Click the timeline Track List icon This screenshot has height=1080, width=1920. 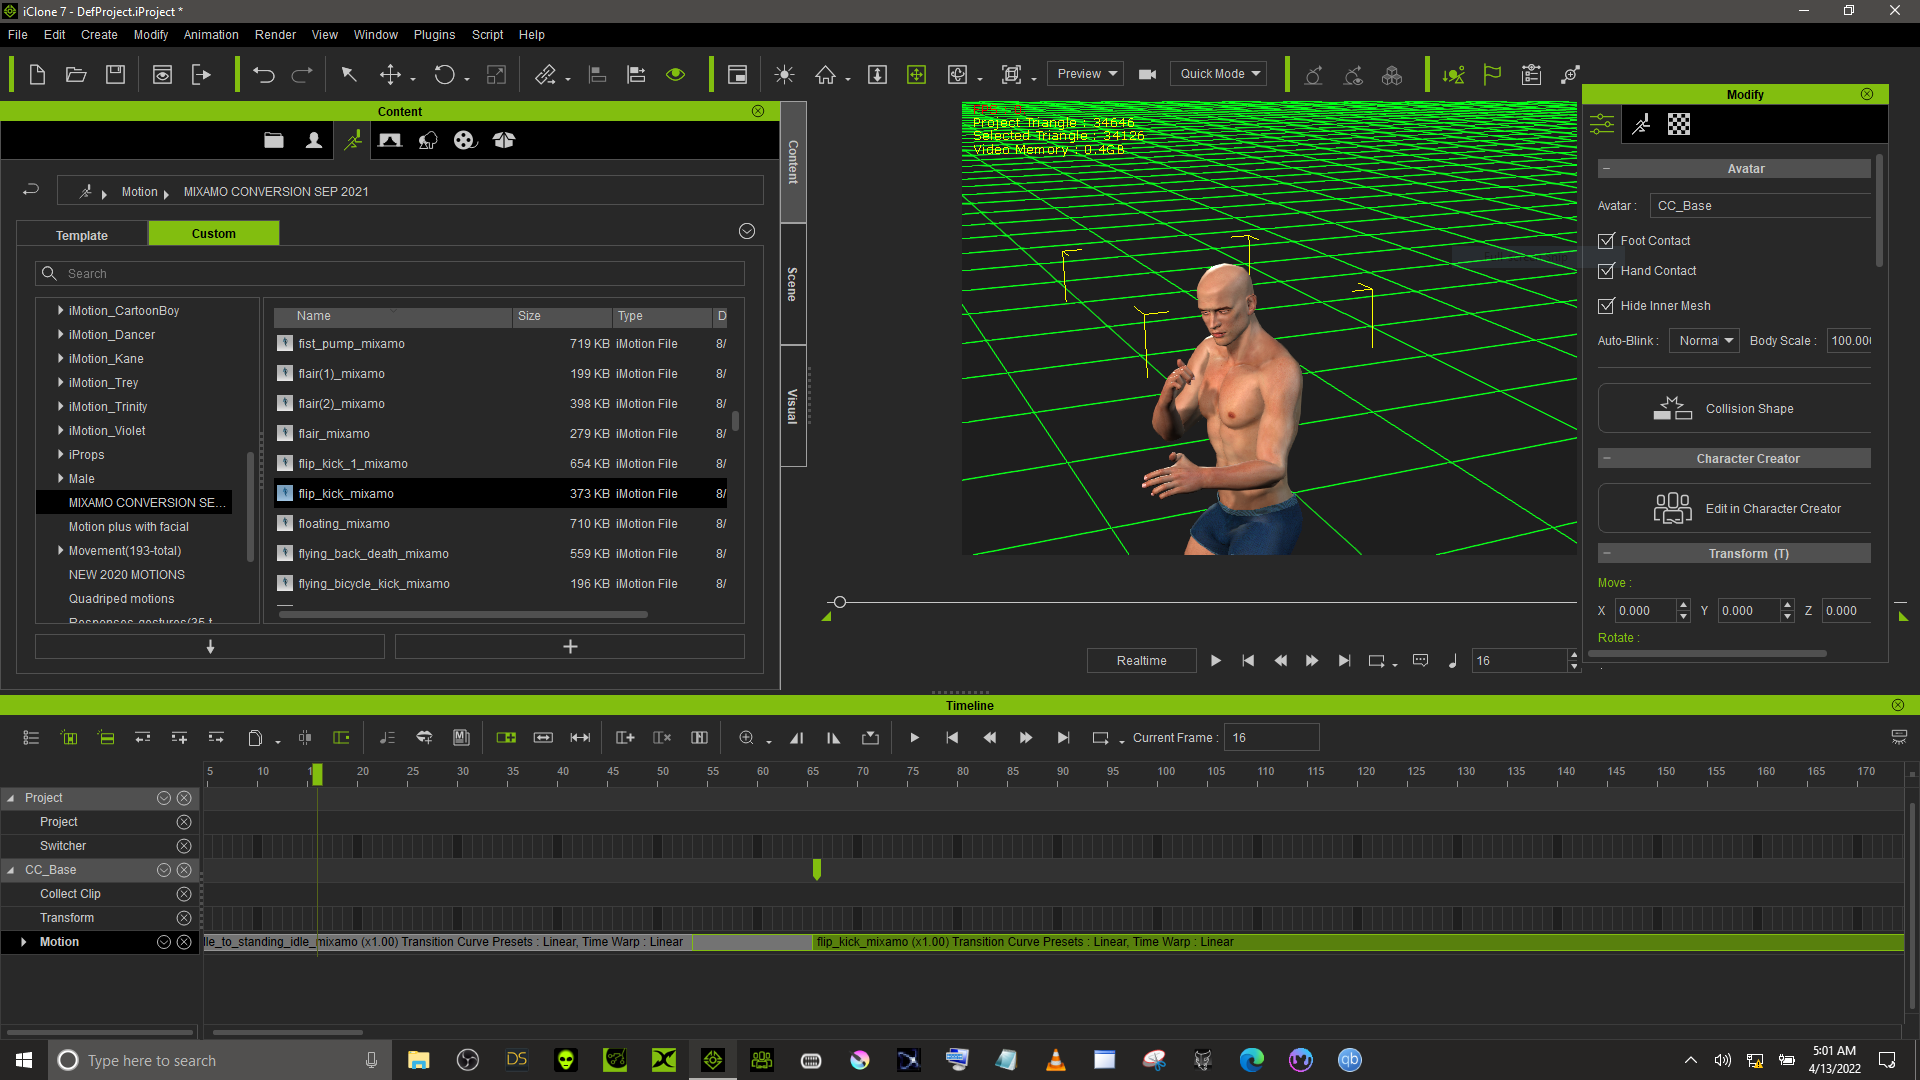click(x=31, y=739)
